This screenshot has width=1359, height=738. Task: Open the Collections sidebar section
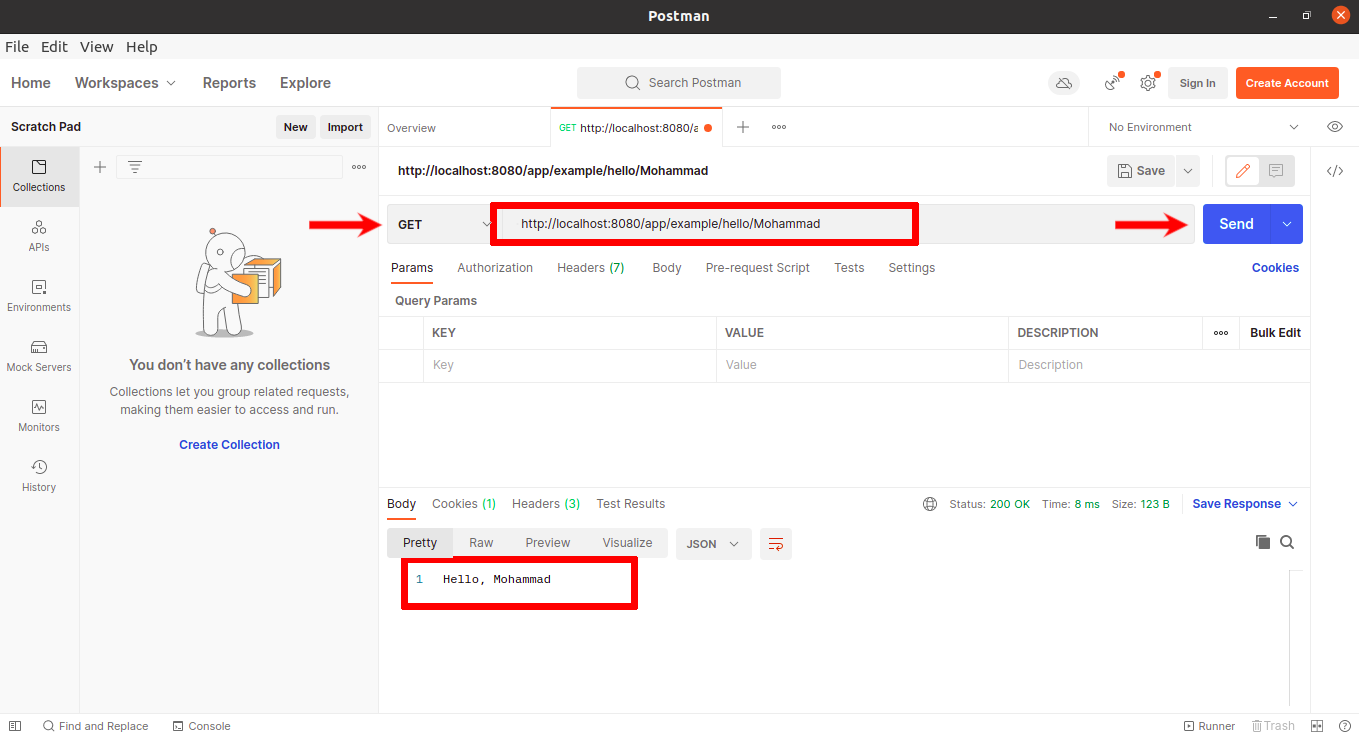tap(39, 176)
